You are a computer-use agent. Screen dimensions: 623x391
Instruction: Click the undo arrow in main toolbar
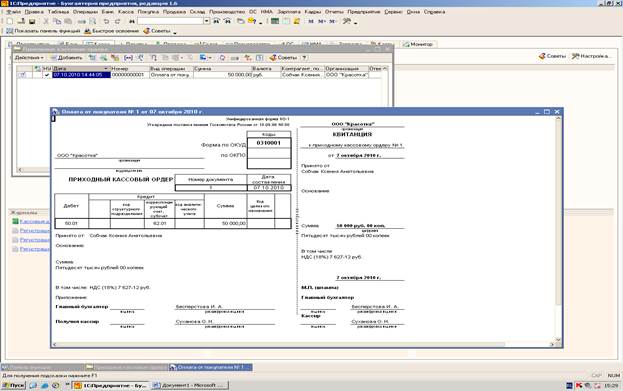point(106,21)
